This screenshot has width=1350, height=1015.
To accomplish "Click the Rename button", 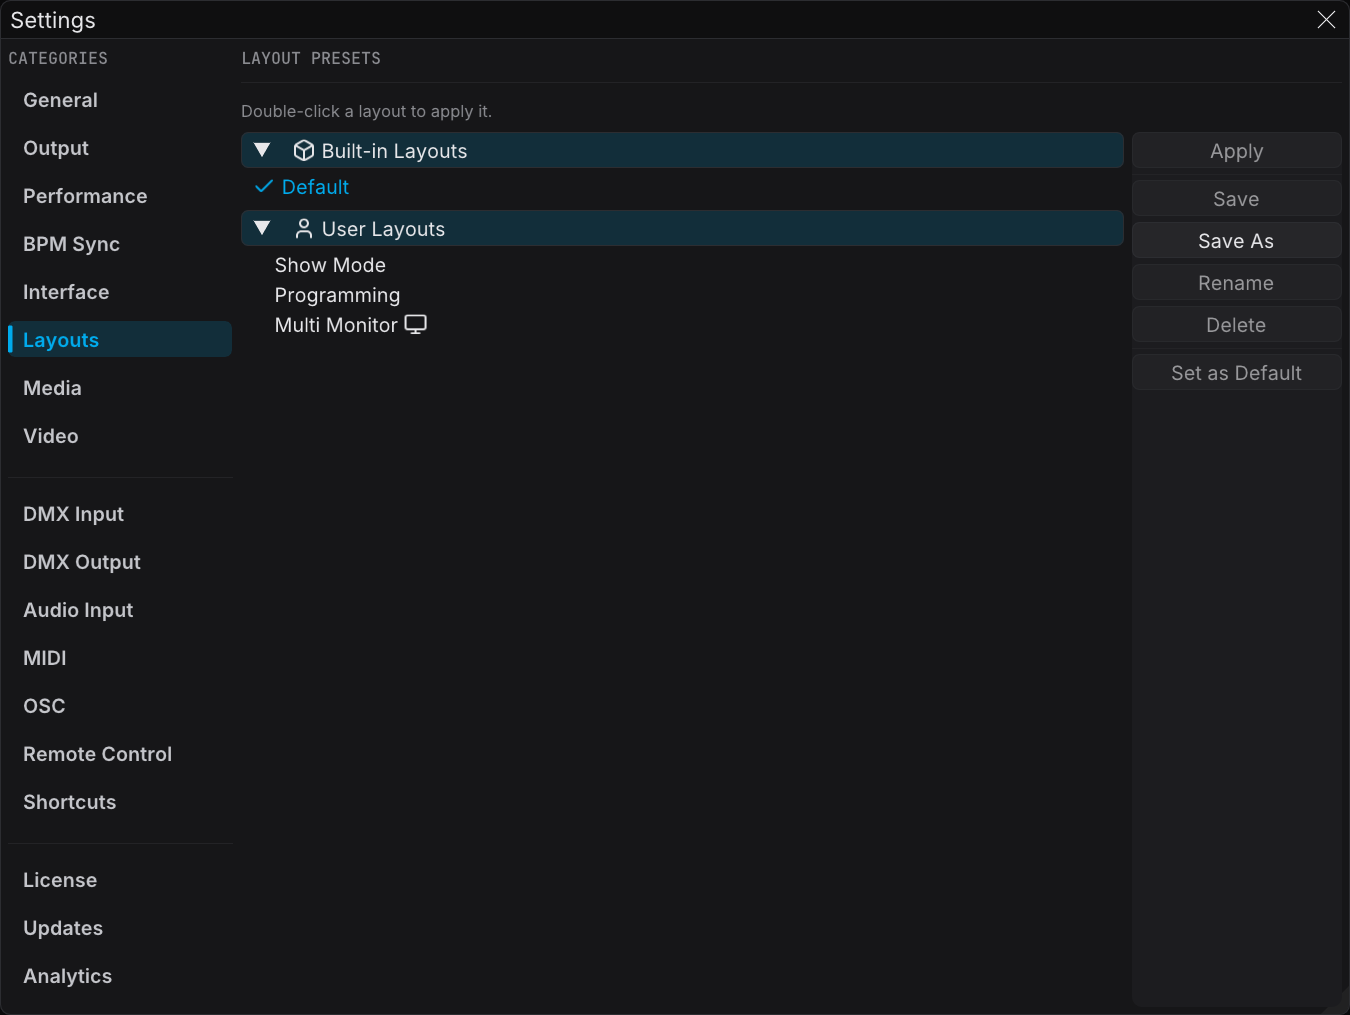I will coord(1237,283).
